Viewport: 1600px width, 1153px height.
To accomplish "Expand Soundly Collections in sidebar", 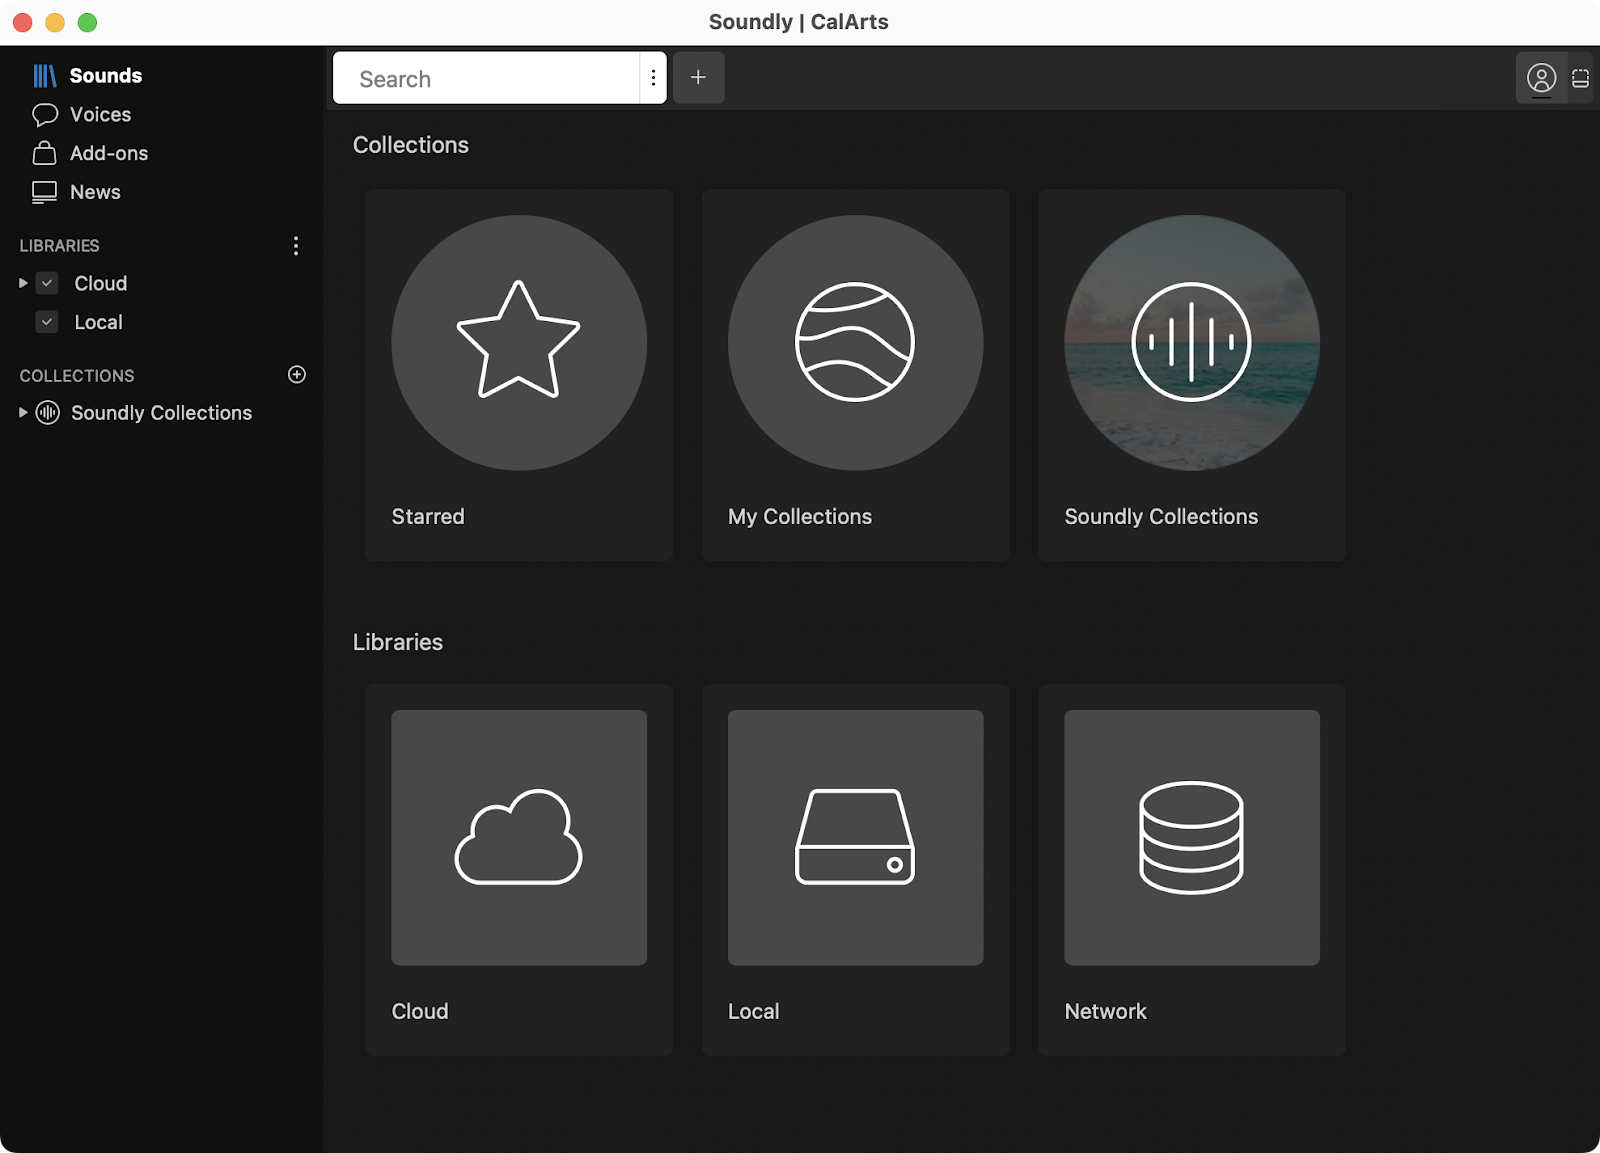I will click(23, 413).
